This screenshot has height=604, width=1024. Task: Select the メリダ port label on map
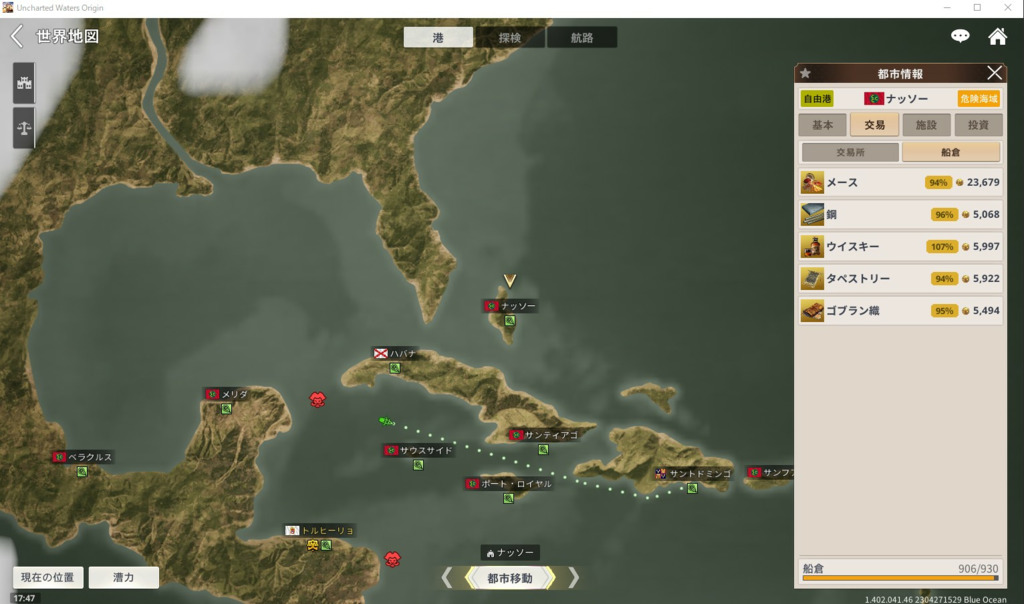pos(227,394)
